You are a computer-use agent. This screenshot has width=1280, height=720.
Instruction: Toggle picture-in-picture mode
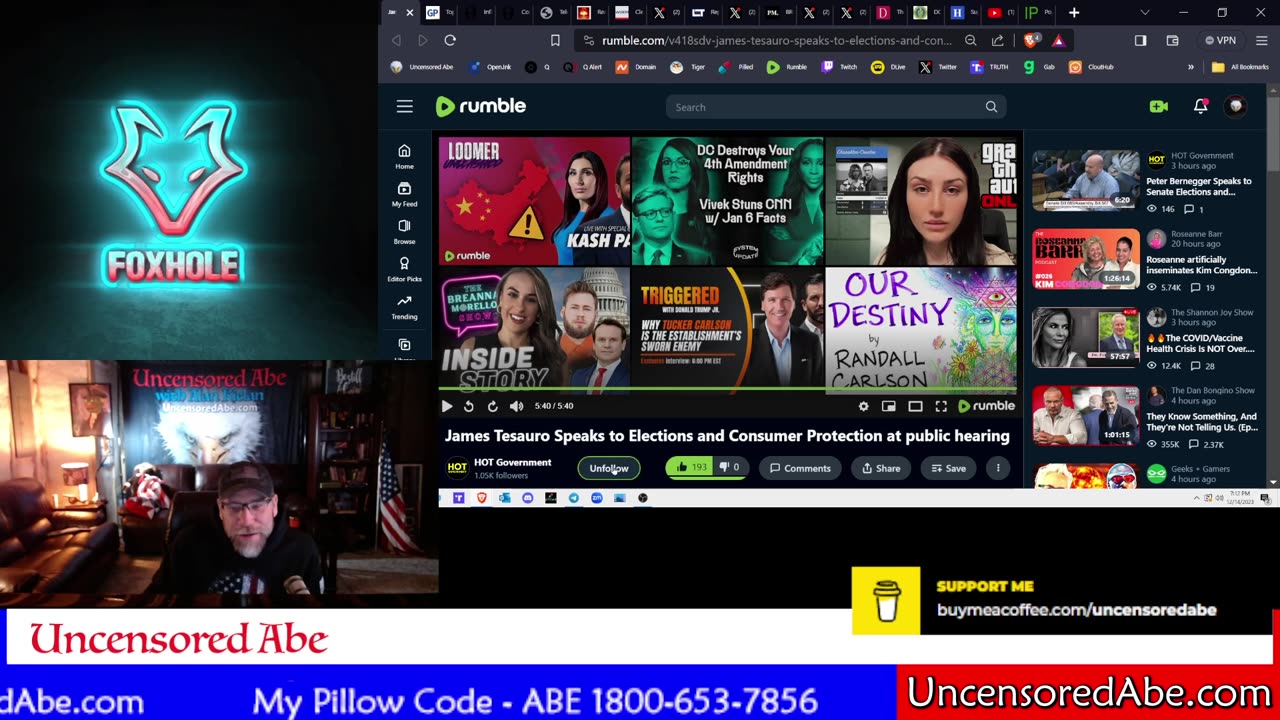pos(889,406)
